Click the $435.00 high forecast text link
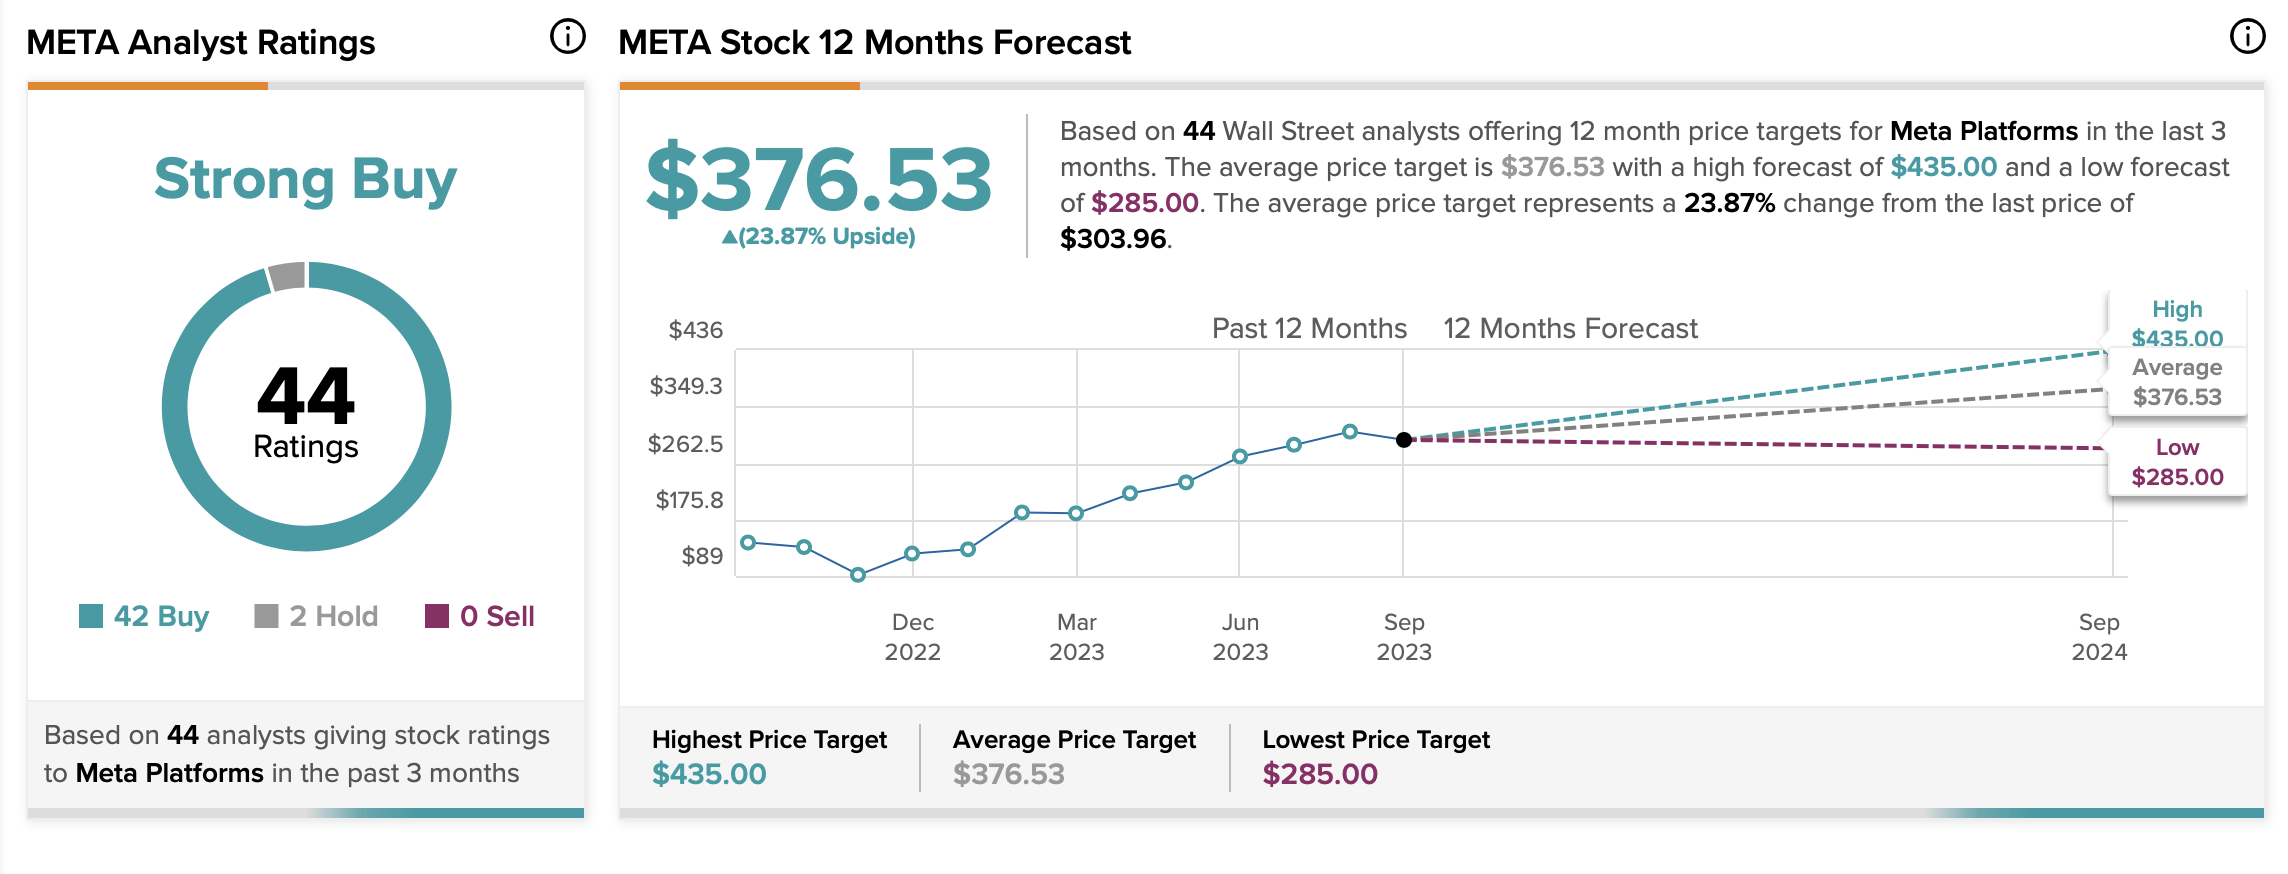This screenshot has height=874, width=2288. click(x=1943, y=167)
